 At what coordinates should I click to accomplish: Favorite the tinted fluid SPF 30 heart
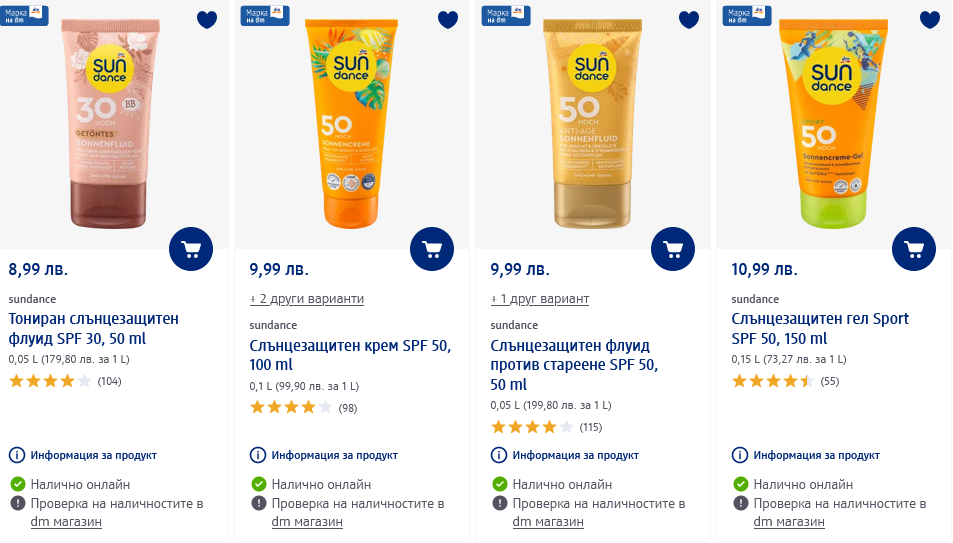(207, 20)
